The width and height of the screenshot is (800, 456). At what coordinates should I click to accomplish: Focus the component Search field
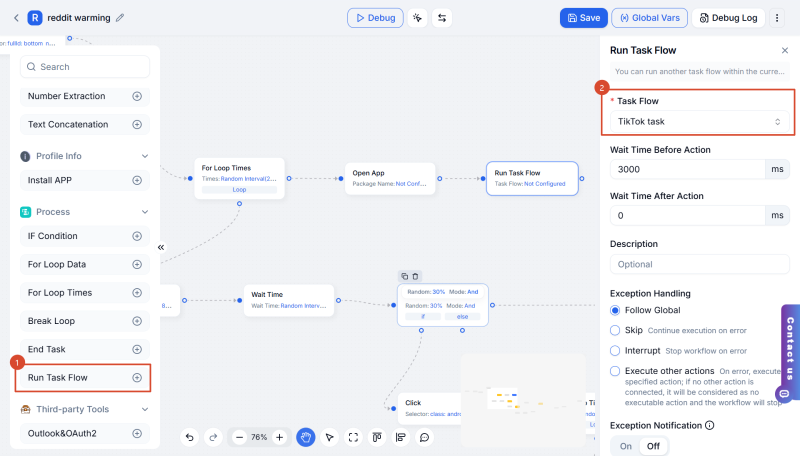click(85, 67)
